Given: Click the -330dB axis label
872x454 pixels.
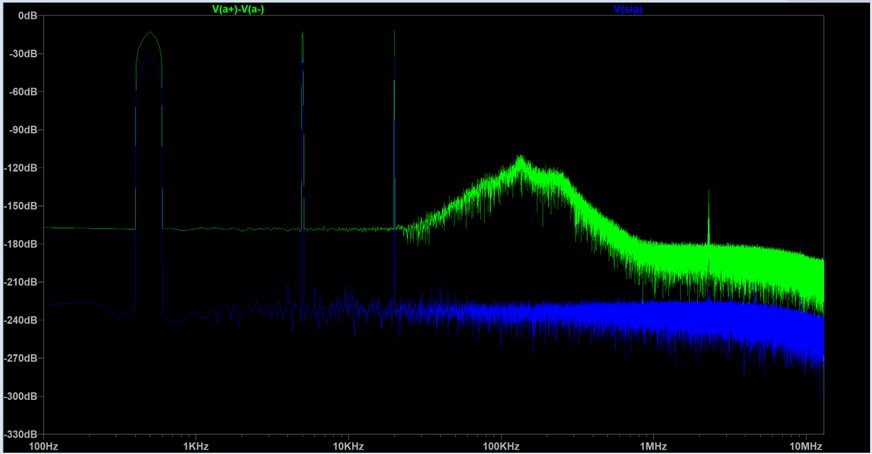Looking at the screenshot, I should pyautogui.click(x=21, y=435).
